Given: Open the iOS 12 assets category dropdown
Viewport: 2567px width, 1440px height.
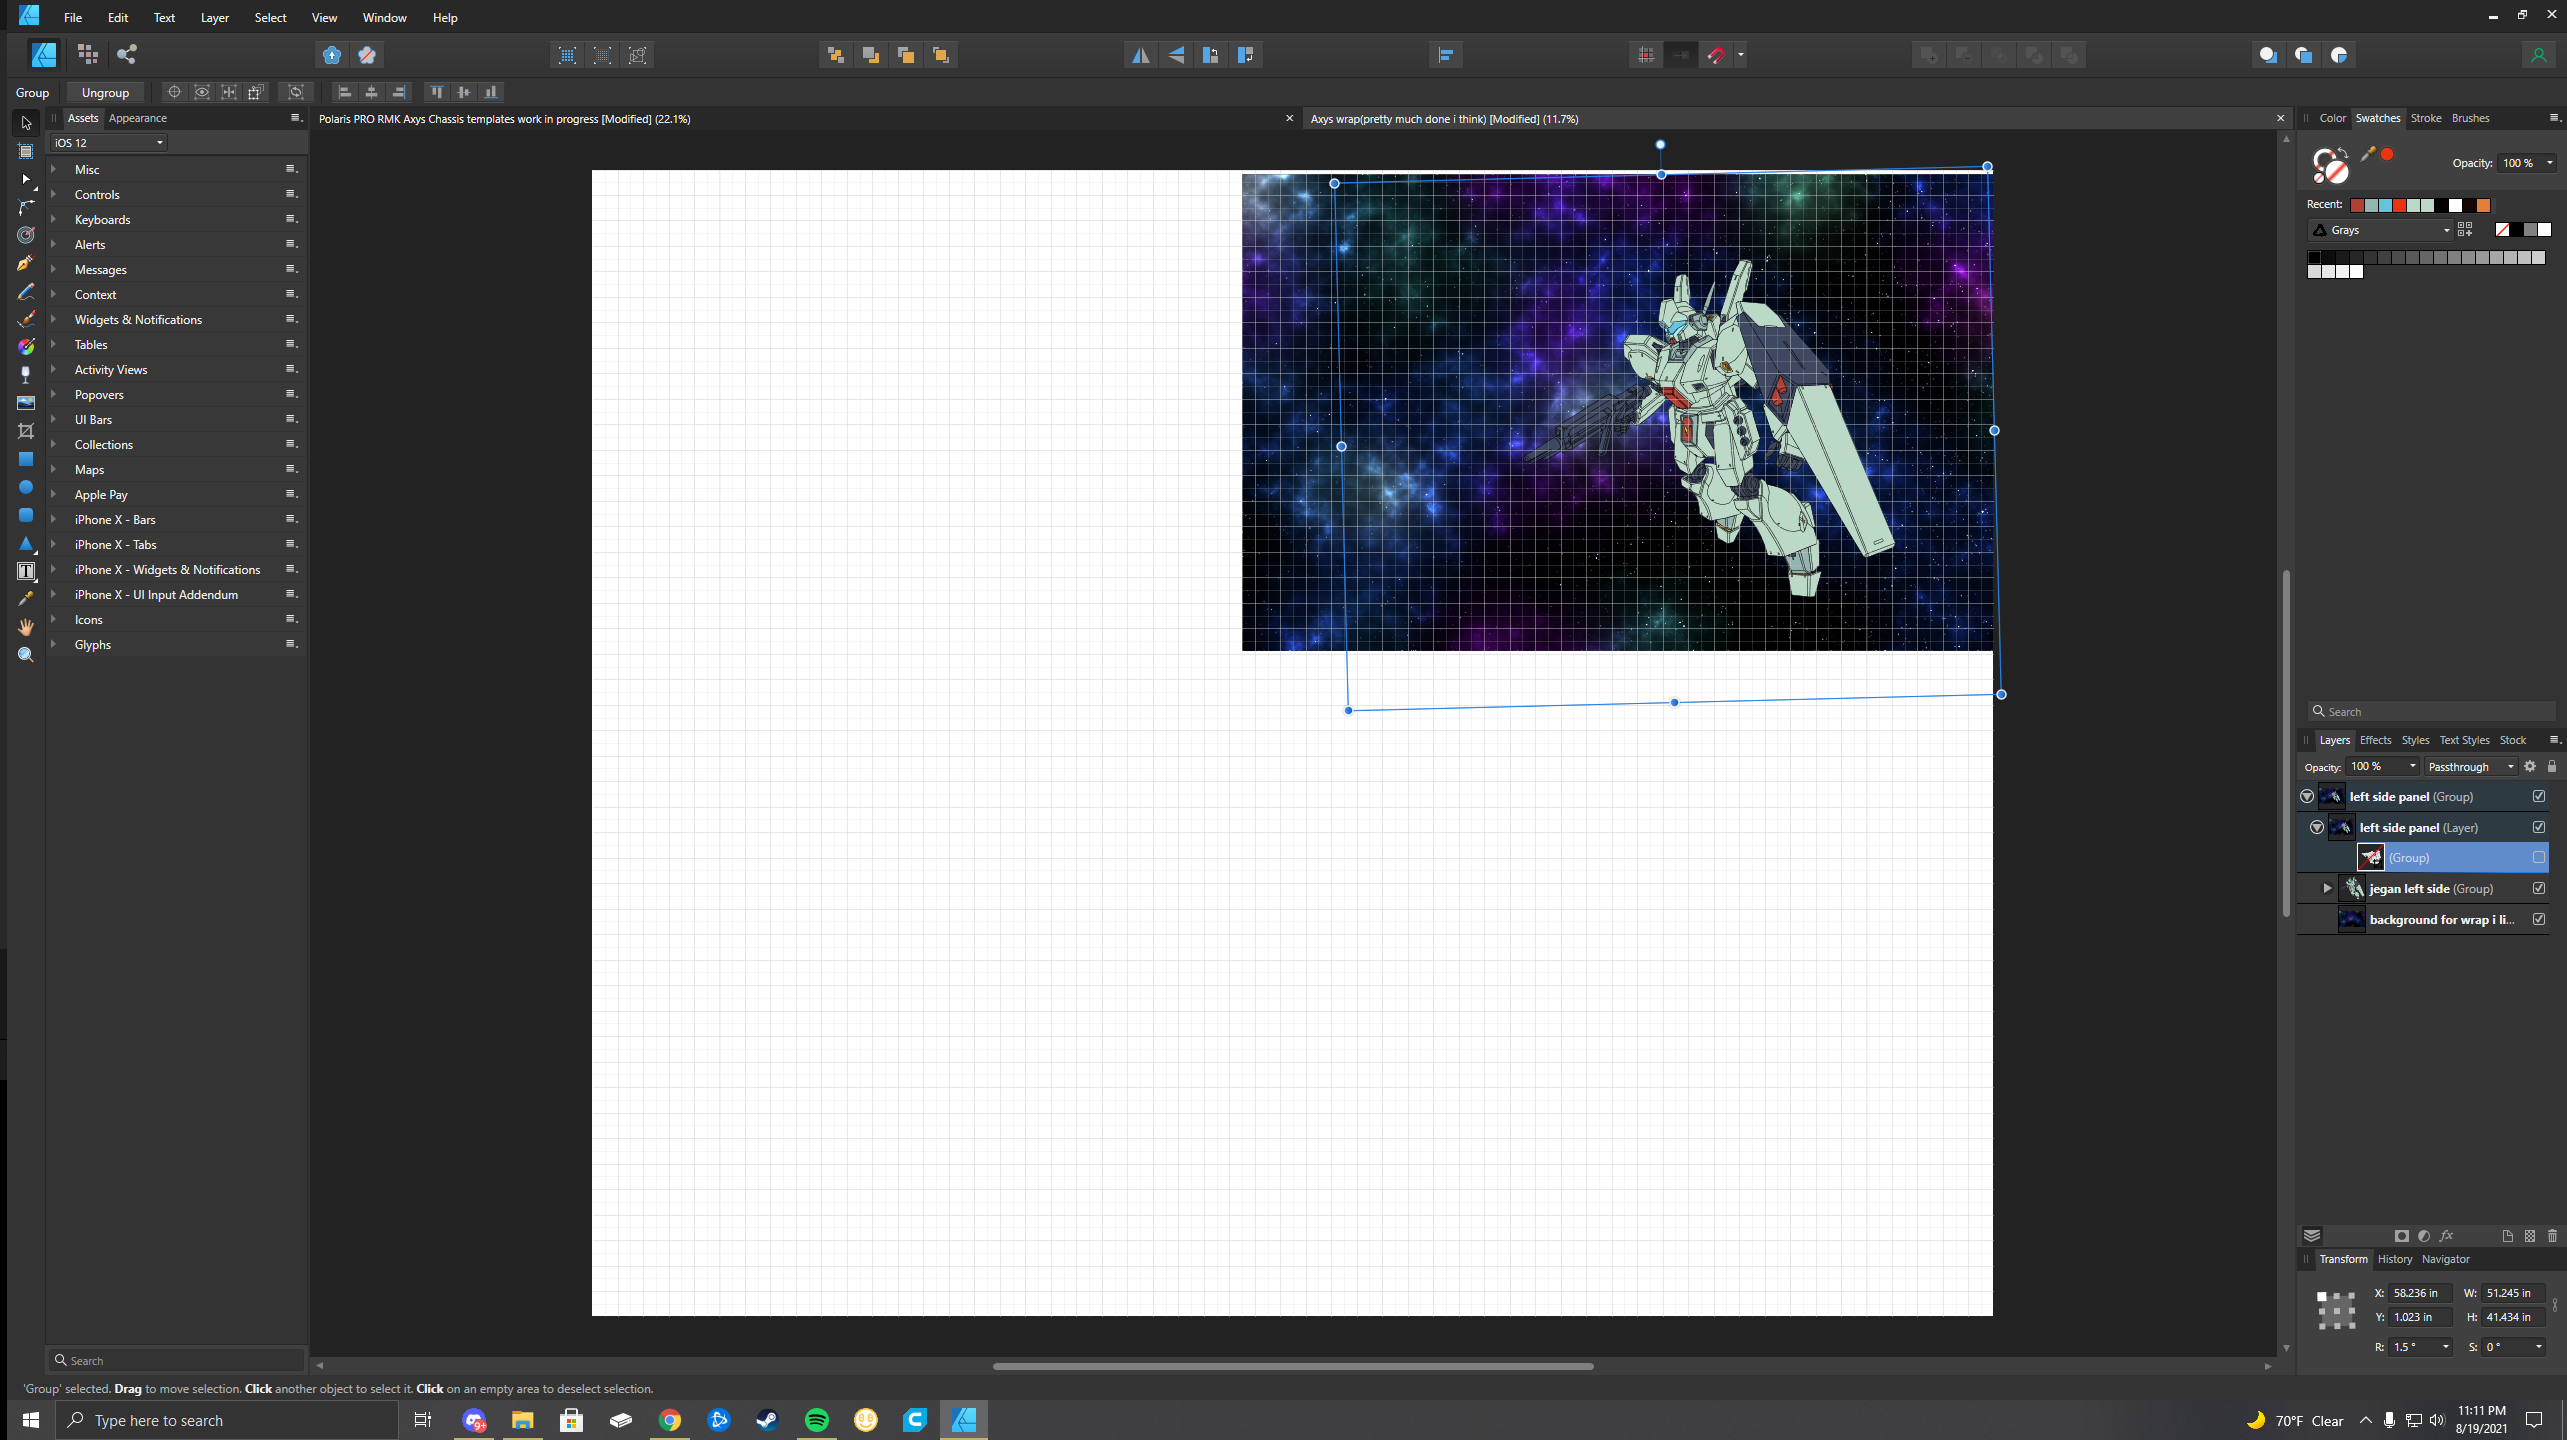Looking at the screenshot, I should pyautogui.click(x=109, y=143).
